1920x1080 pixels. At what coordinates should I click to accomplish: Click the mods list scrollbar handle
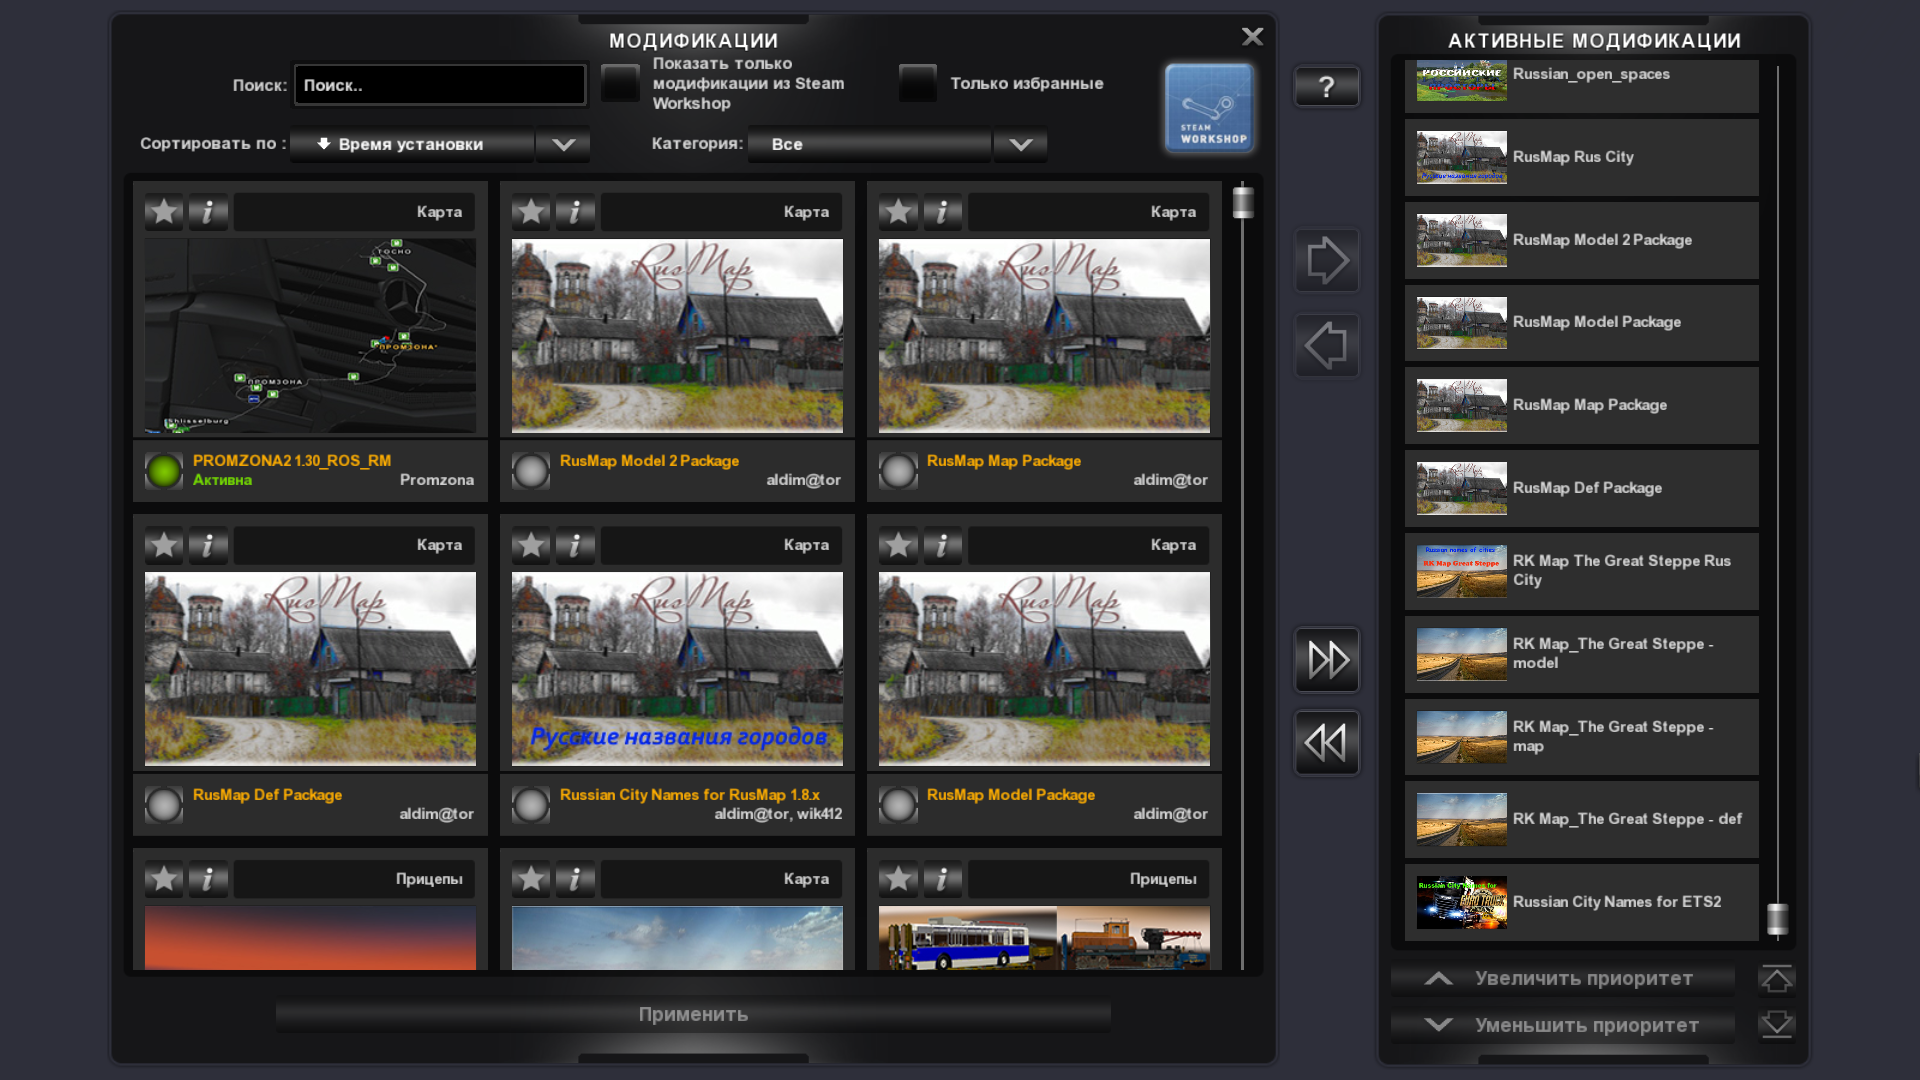pos(1243,201)
